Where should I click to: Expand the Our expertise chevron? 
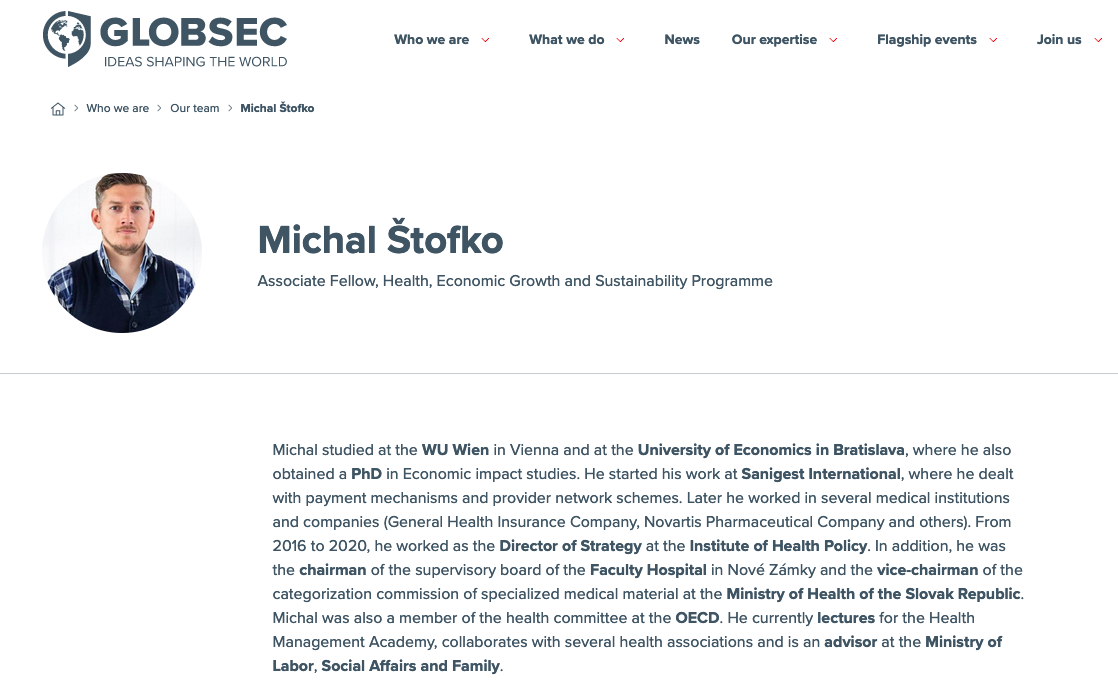(x=833, y=40)
